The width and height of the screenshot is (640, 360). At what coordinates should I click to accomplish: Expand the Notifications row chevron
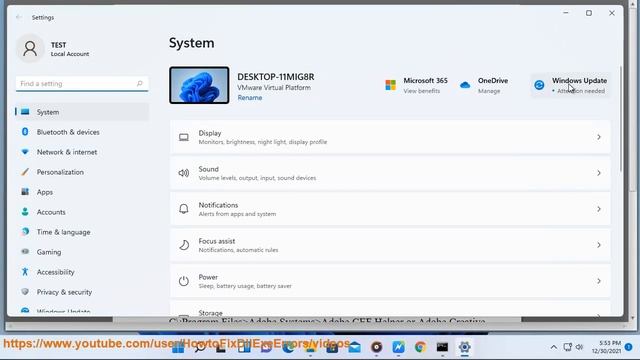click(x=599, y=209)
